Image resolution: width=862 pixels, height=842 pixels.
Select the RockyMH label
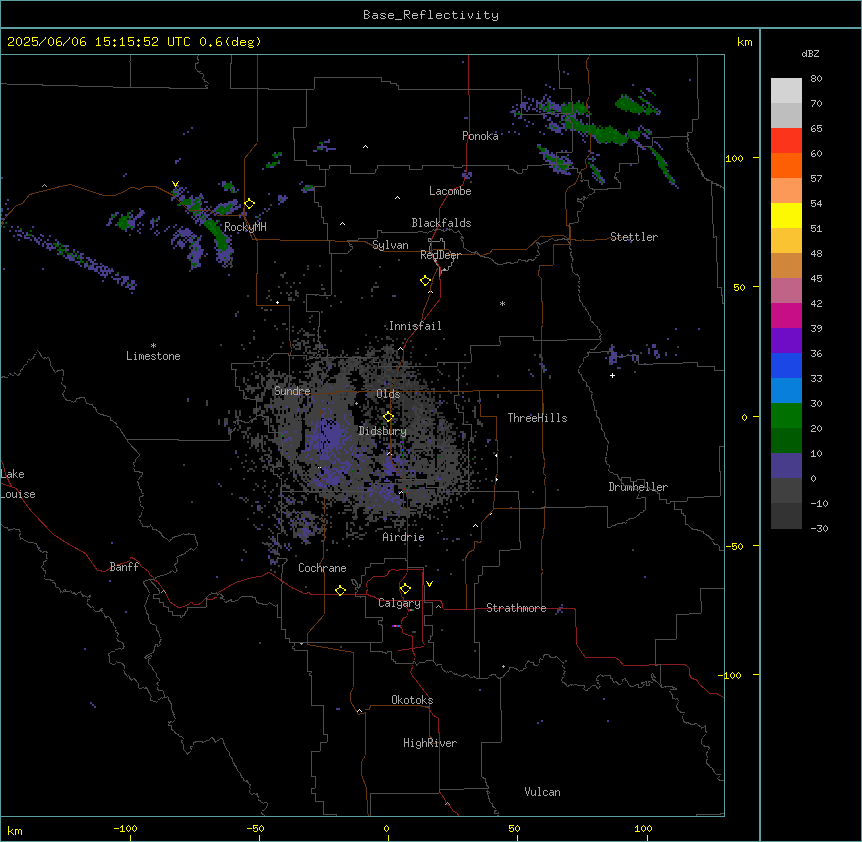pos(245,227)
